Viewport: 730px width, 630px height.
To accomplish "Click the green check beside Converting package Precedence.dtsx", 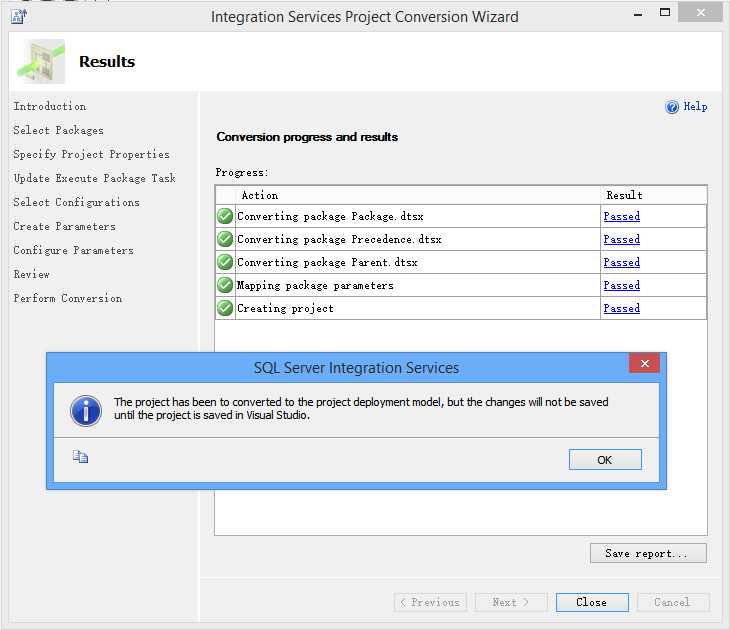I will click(x=225, y=239).
